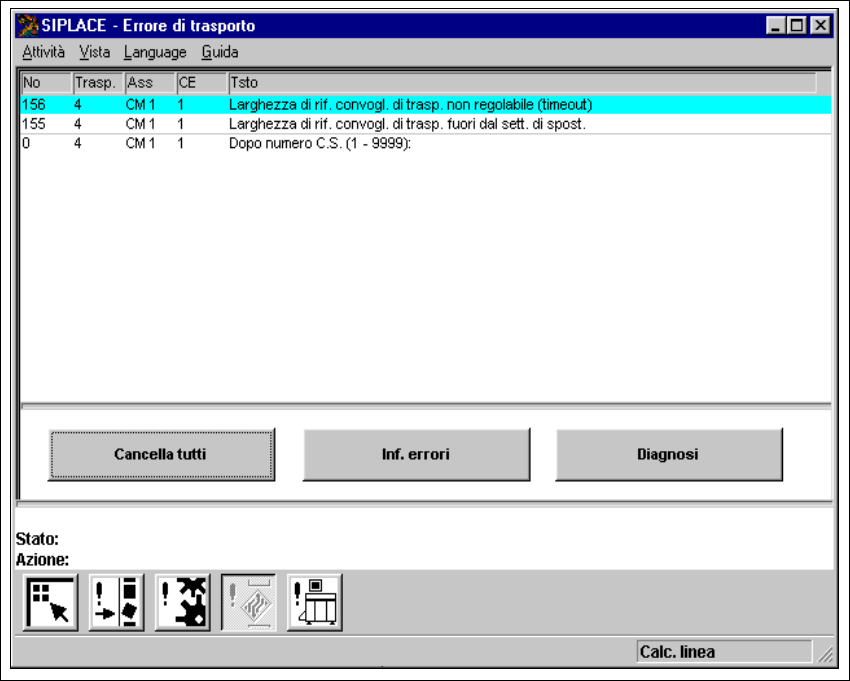850x681 pixels.
Task: Open the Attività menu
Action: click(x=43, y=52)
